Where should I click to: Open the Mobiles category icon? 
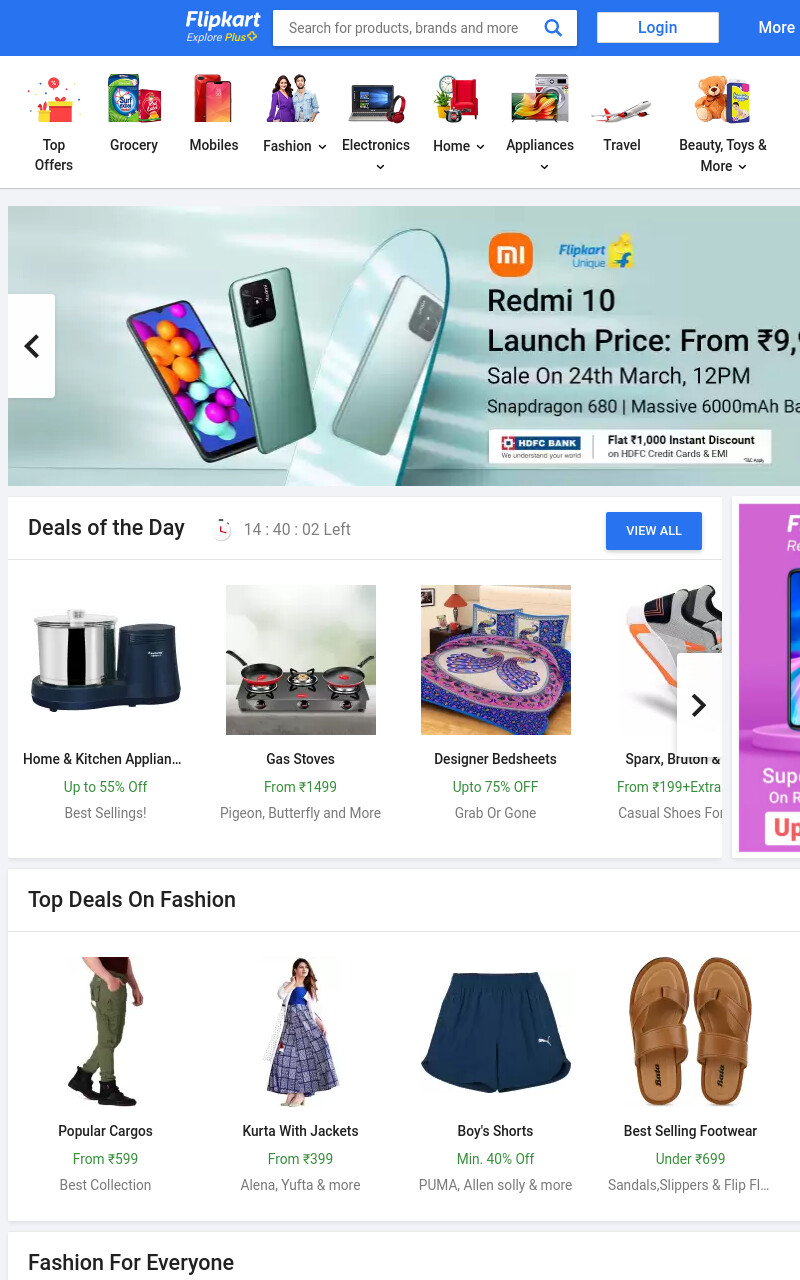[214, 99]
